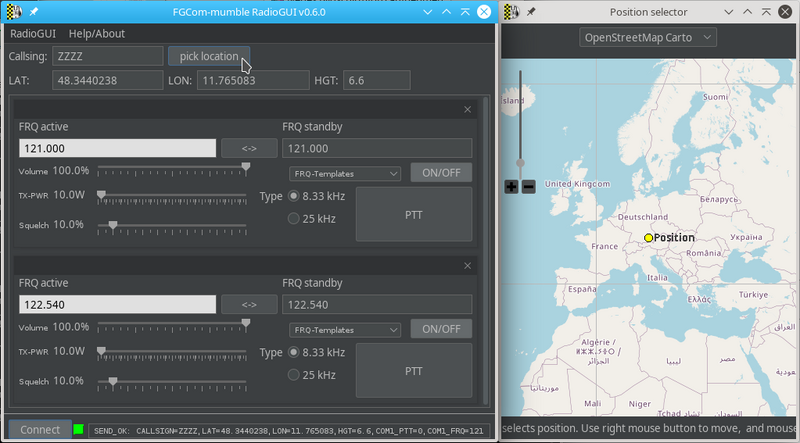Click the pin icon in Position selector title bar

click(531, 12)
